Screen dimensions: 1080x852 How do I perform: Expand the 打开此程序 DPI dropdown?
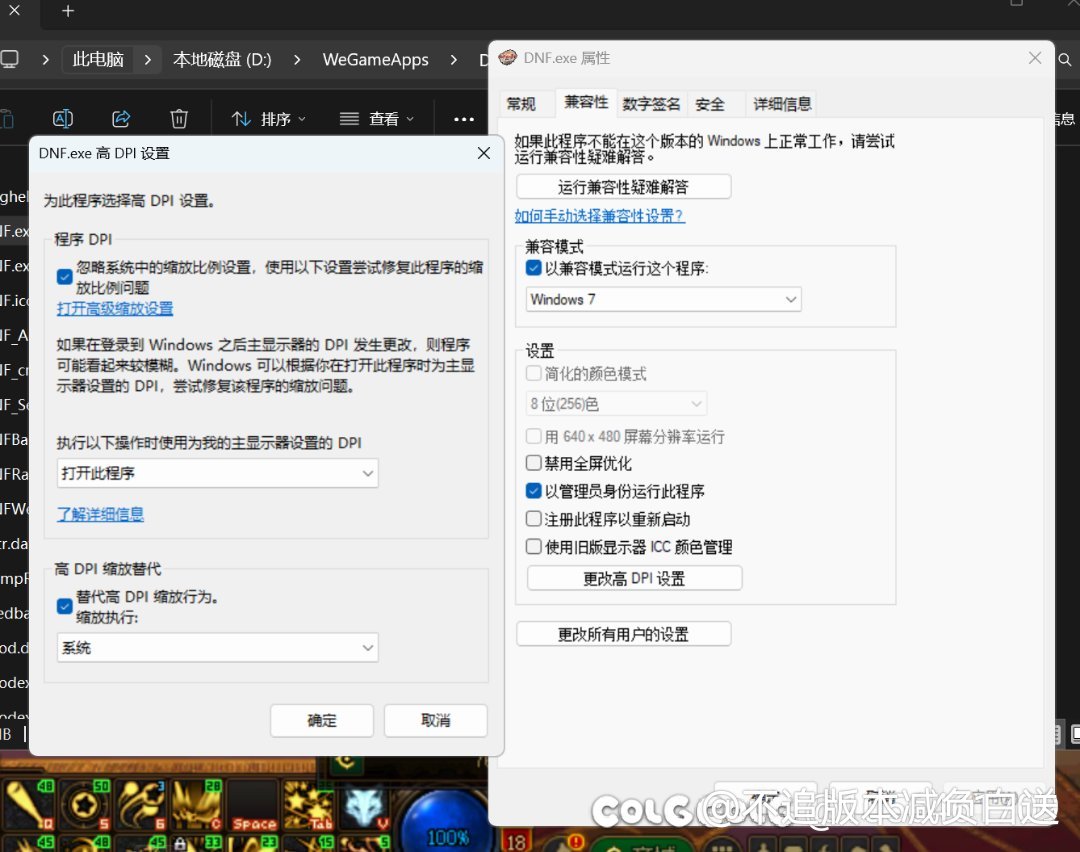coord(217,473)
